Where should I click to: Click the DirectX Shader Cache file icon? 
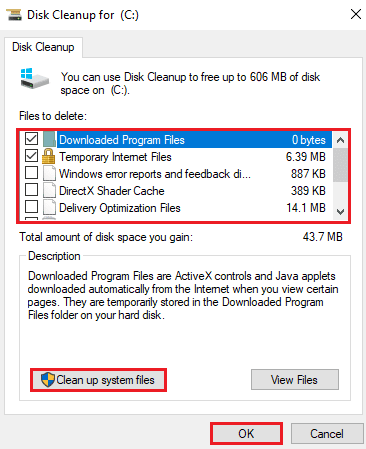[x=49, y=191]
